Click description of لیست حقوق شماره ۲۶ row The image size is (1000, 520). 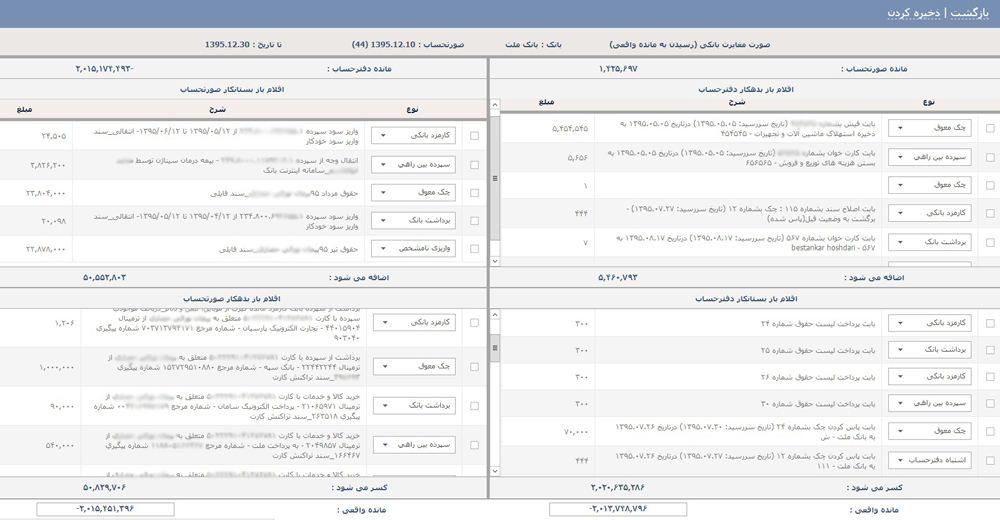click(818, 377)
